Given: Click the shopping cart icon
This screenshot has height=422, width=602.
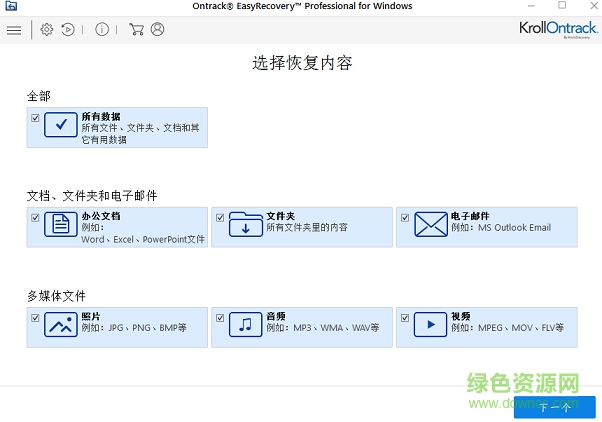Looking at the screenshot, I should pos(136,30).
